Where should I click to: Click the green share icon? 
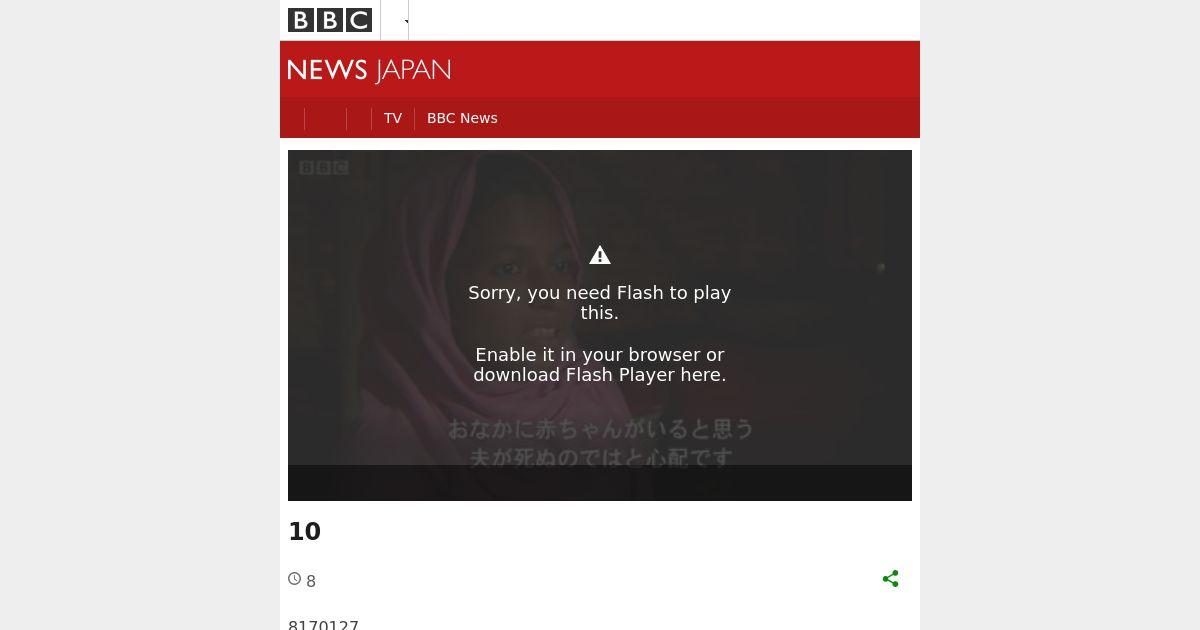pos(891,579)
